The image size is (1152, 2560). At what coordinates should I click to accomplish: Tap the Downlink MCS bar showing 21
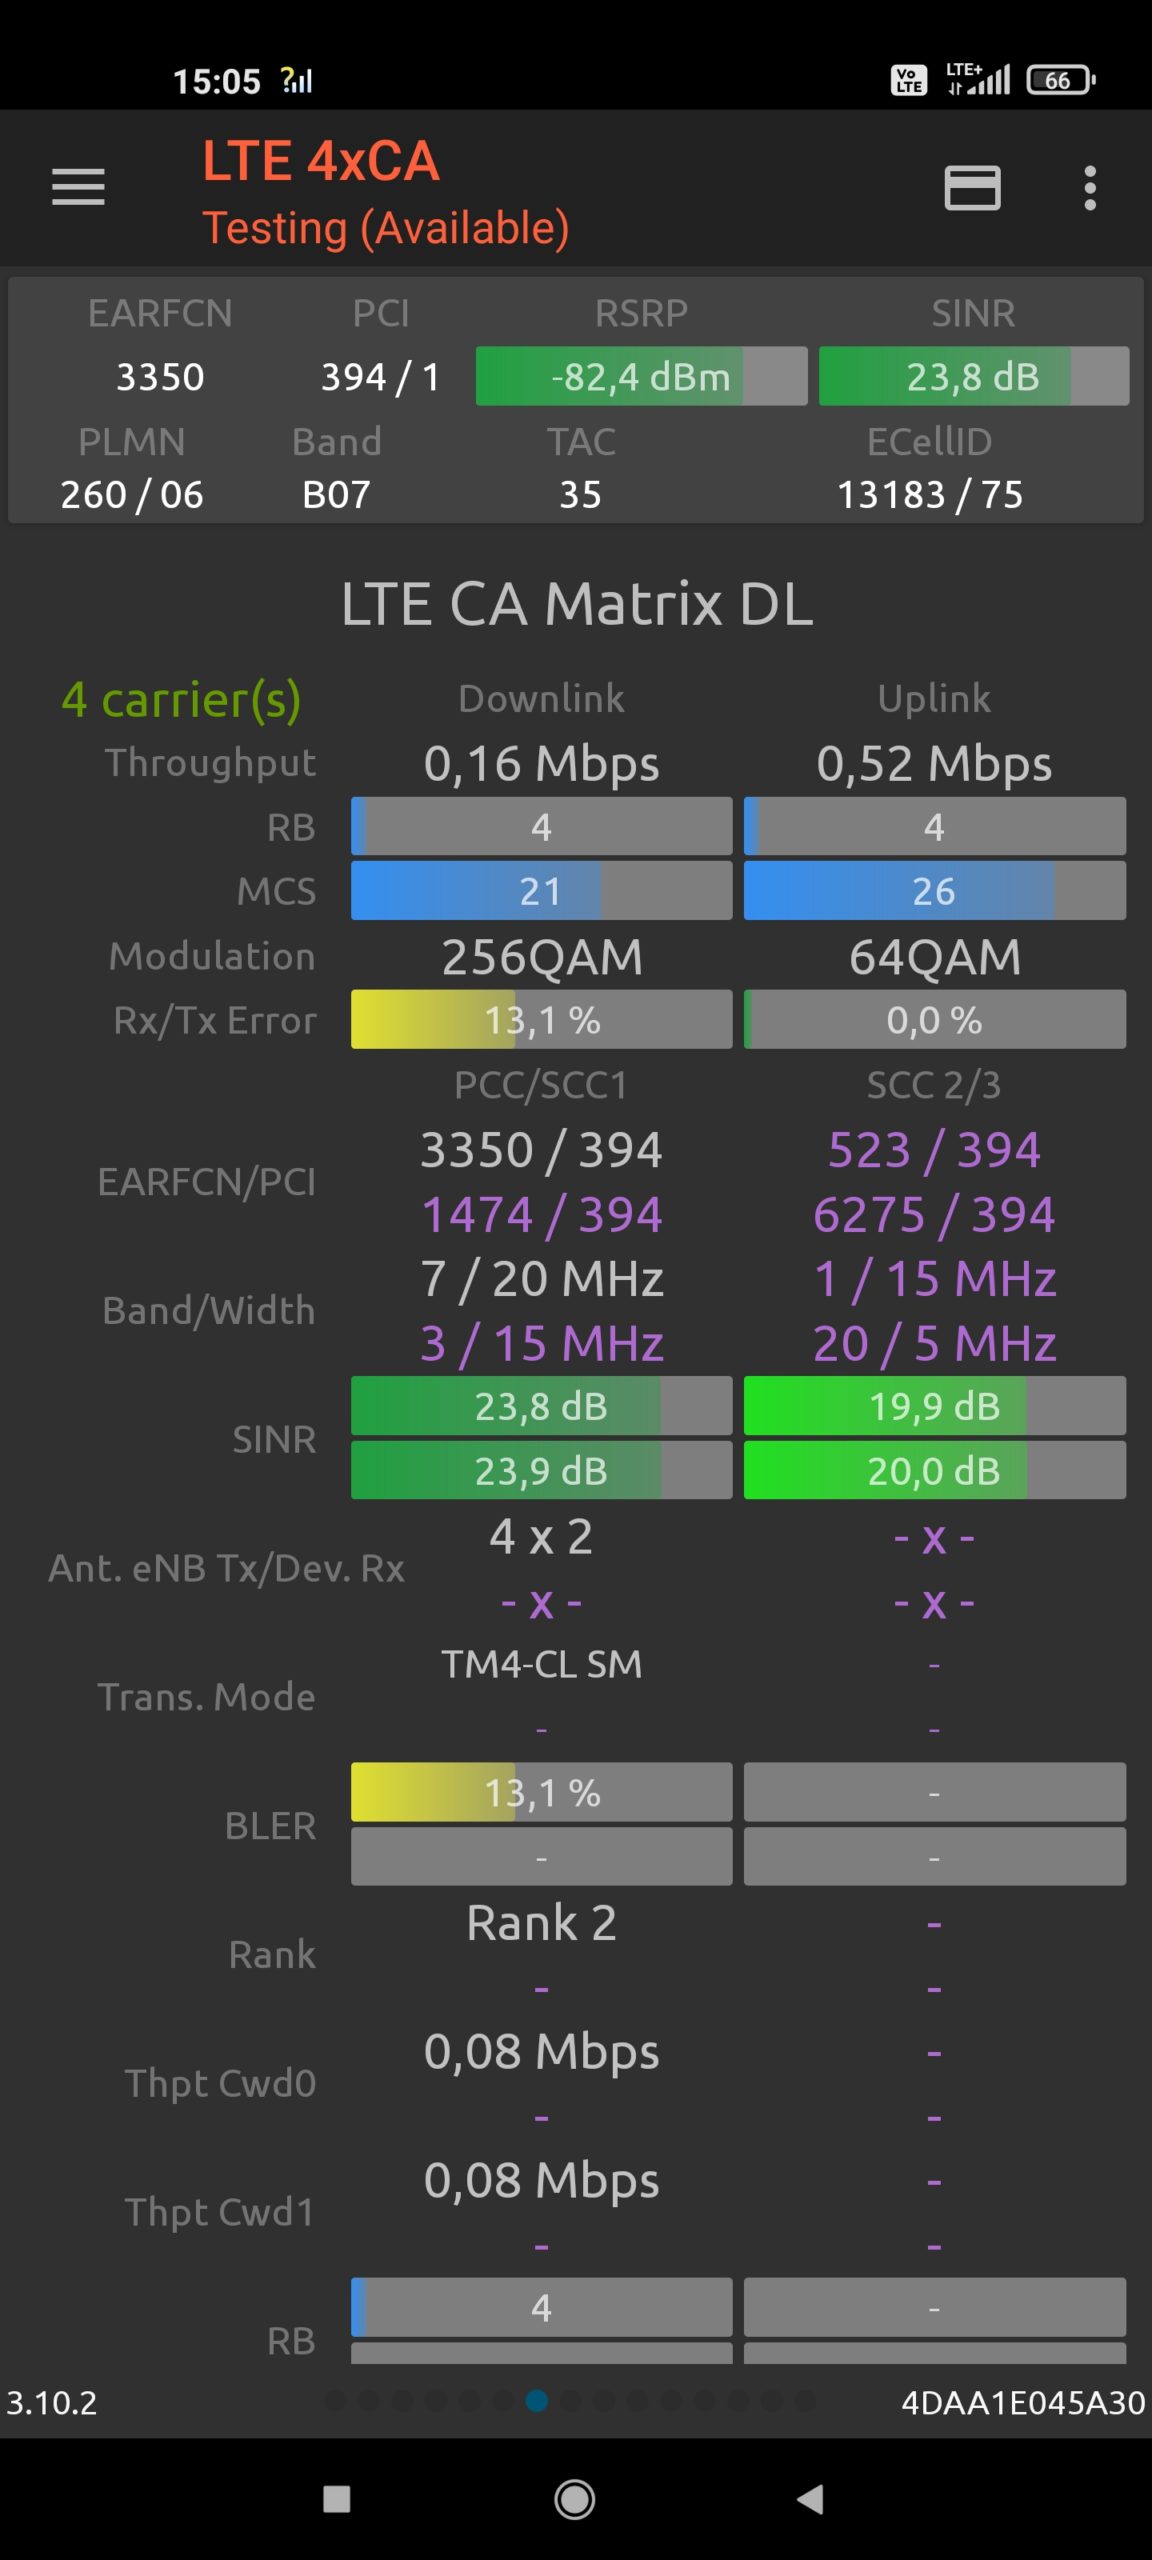coord(541,891)
